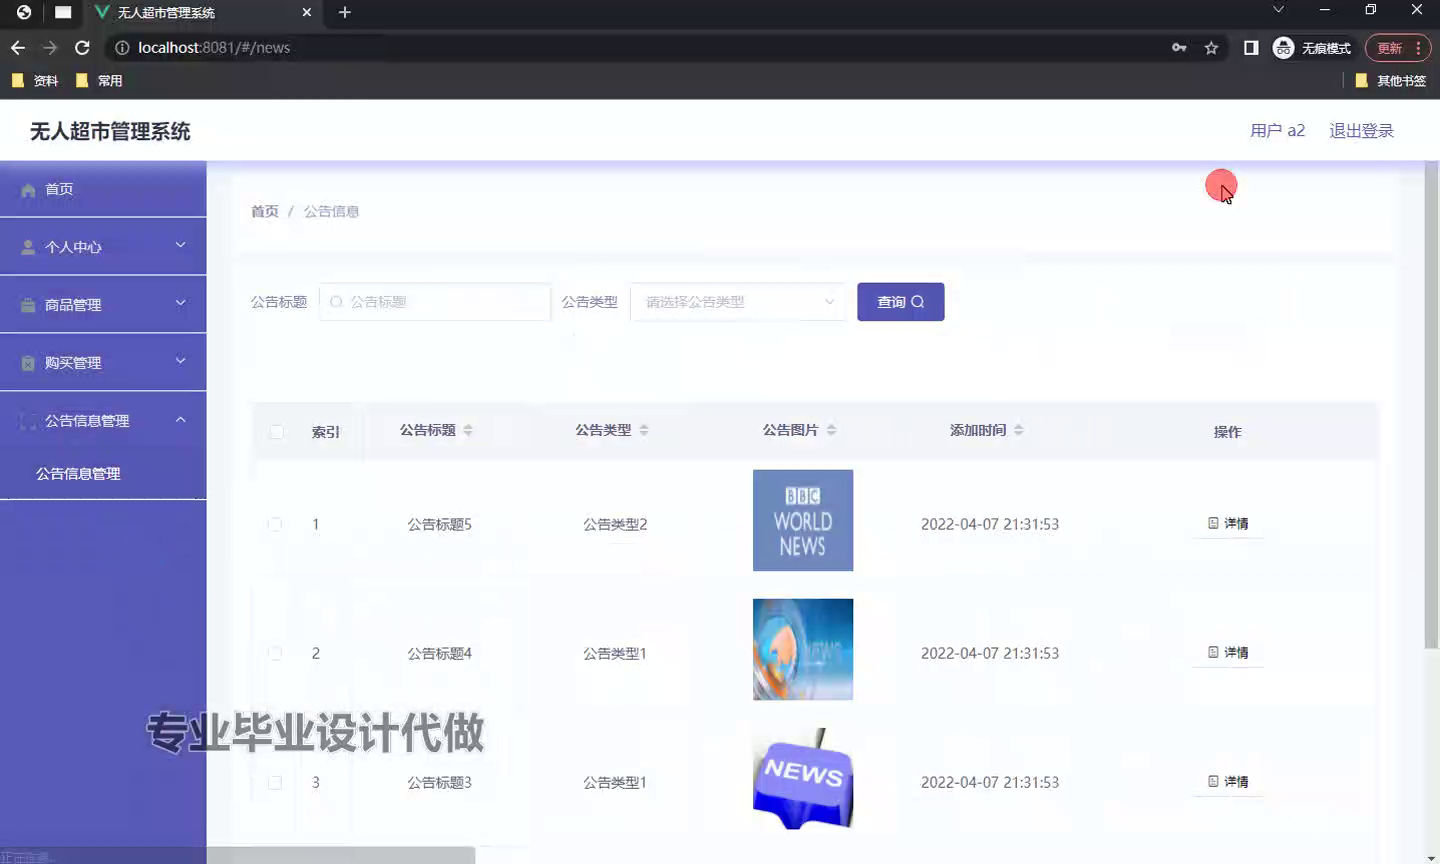Expand the 个人中心 menu chevron

pyautogui.click(x=181, y=245)
